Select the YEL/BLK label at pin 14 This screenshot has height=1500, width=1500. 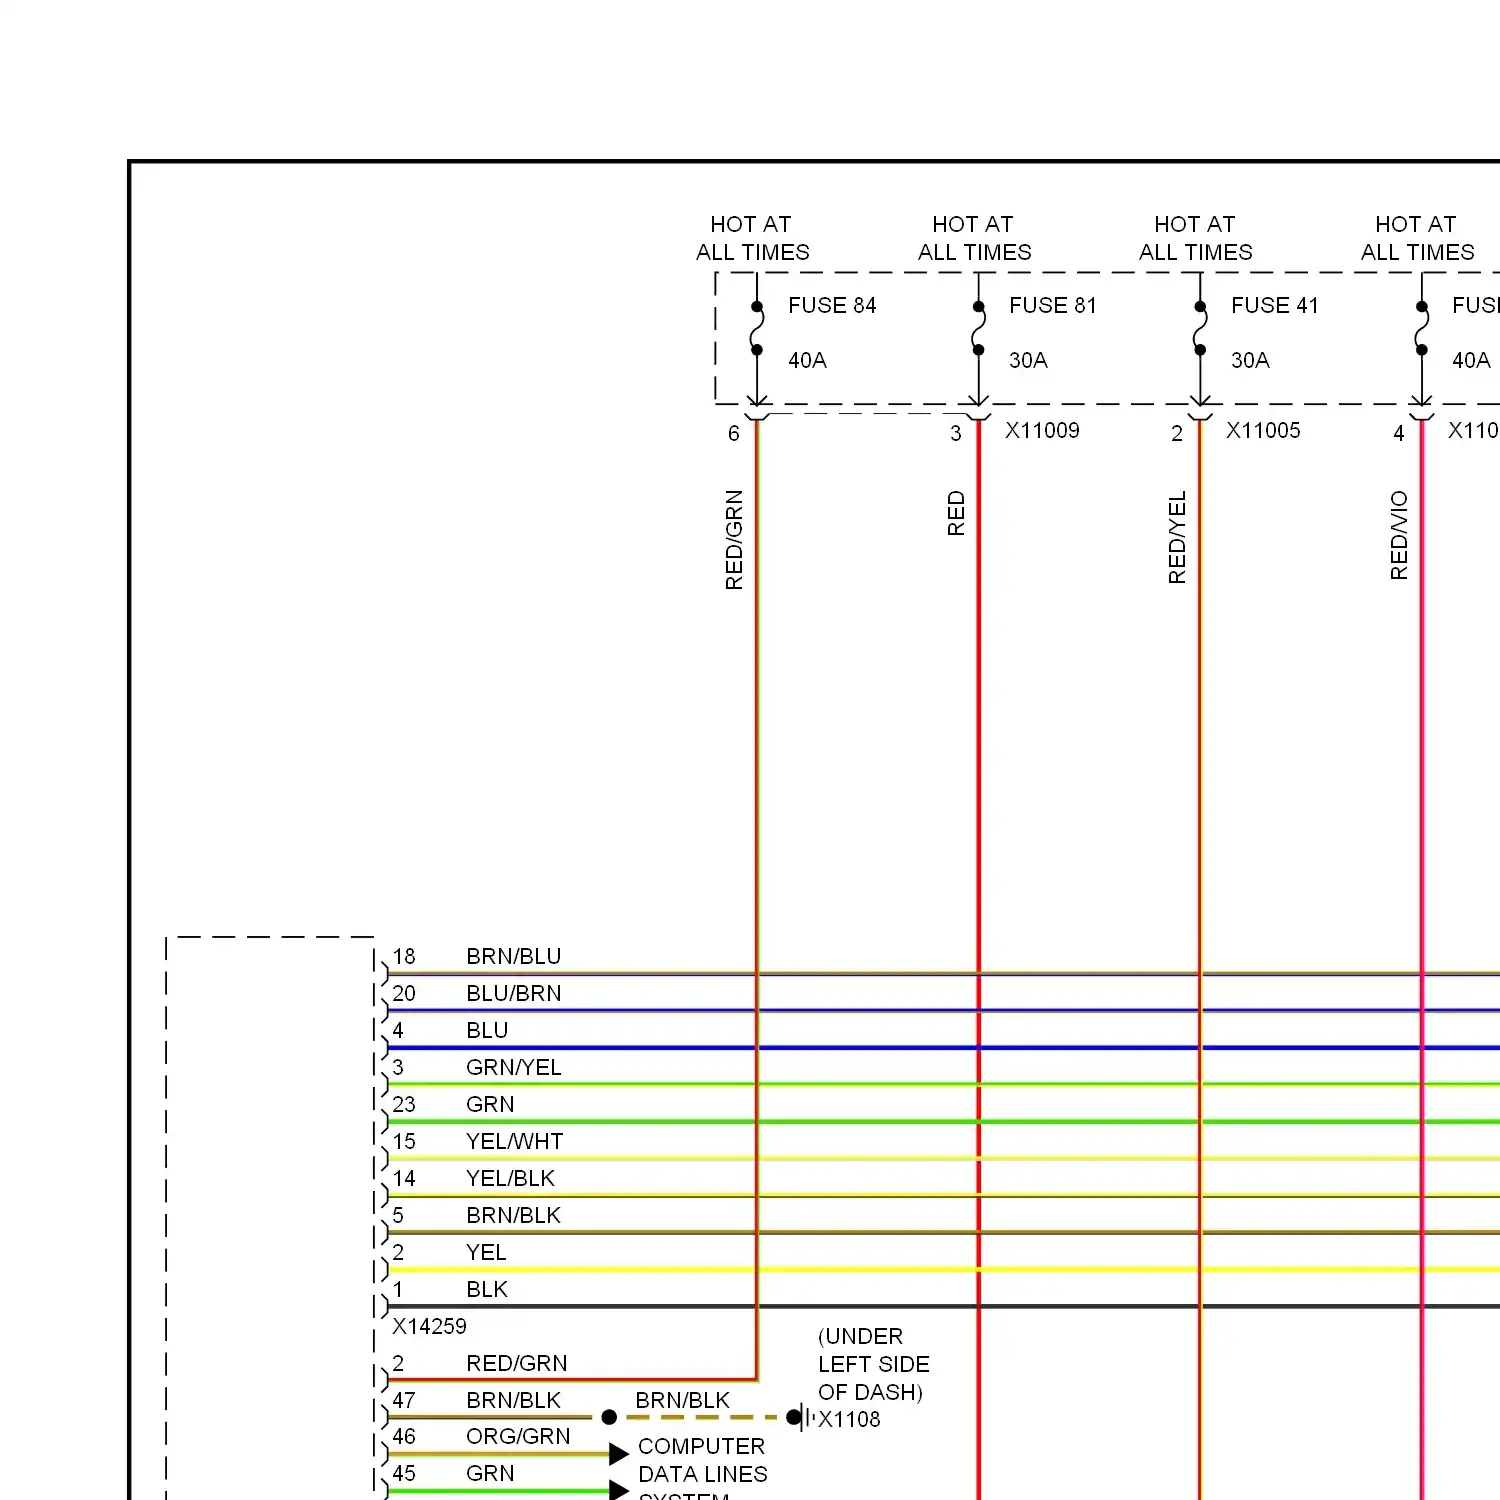click(510, 1179)
